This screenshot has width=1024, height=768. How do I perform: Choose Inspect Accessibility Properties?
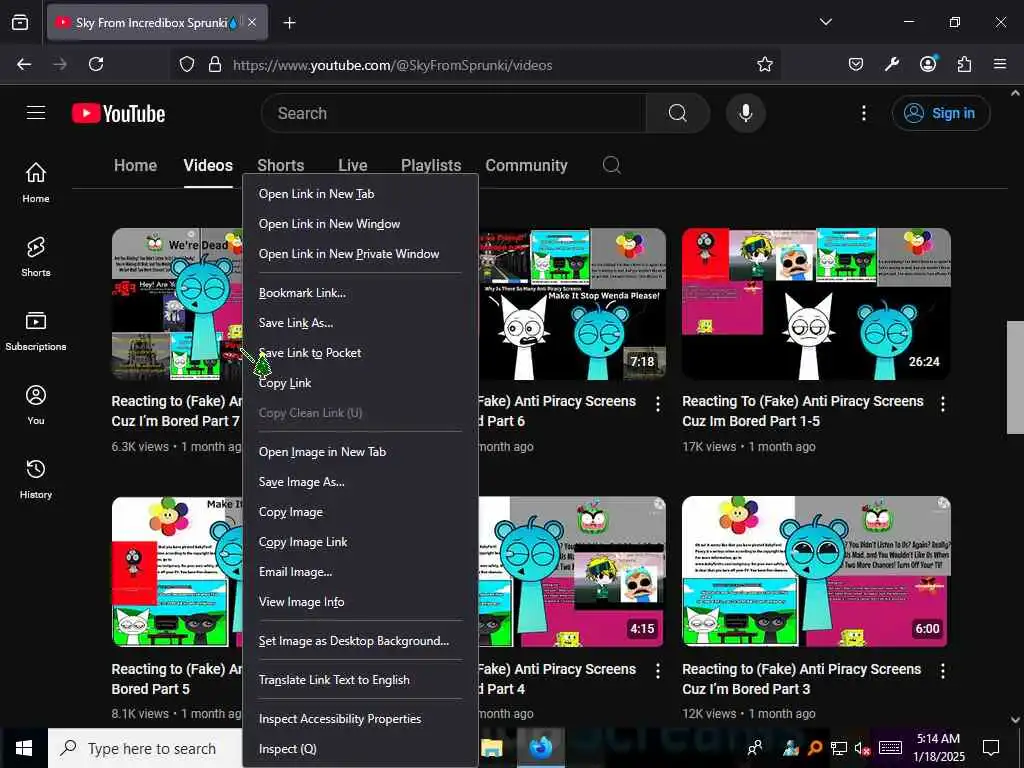tap(360, 719)
